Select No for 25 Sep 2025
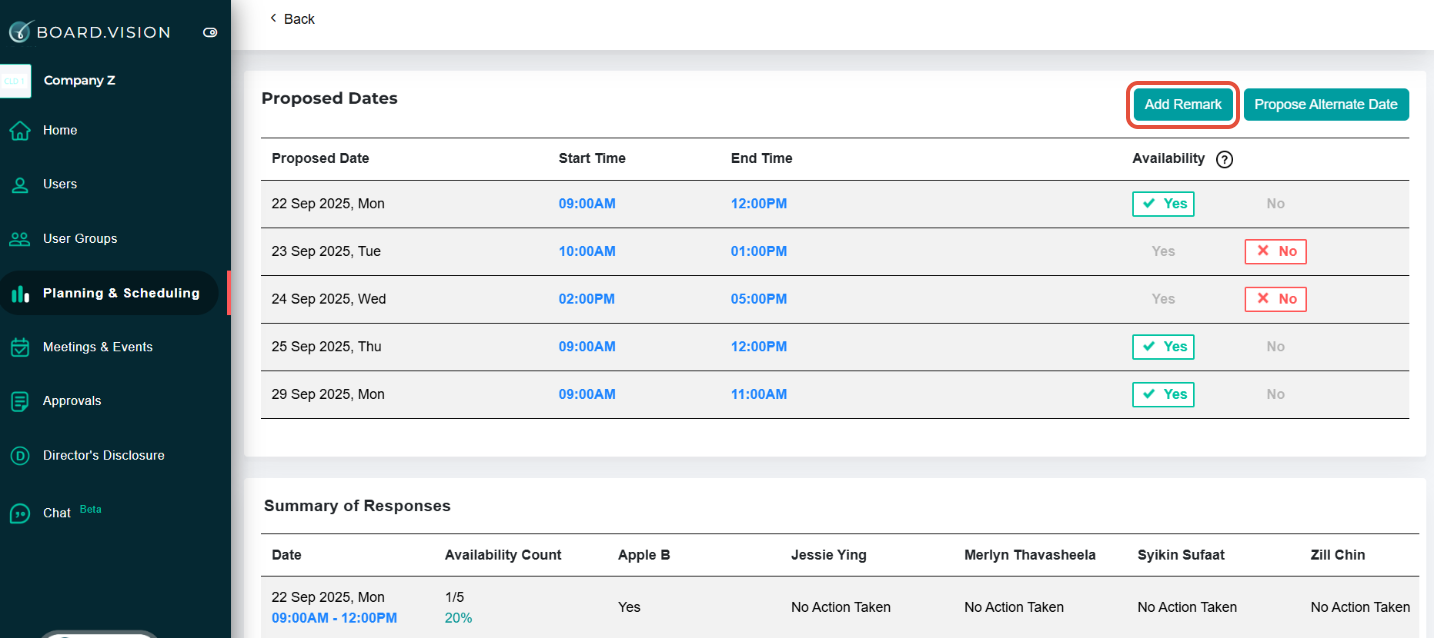The image size is (1434, 638). [x=1275, y=347]
